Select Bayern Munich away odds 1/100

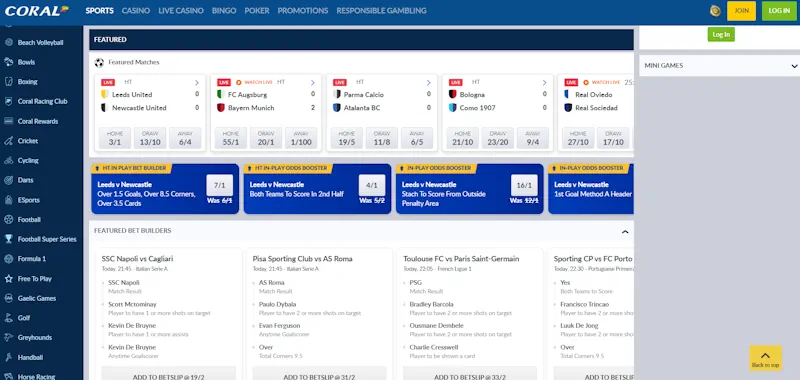[301, 138]
